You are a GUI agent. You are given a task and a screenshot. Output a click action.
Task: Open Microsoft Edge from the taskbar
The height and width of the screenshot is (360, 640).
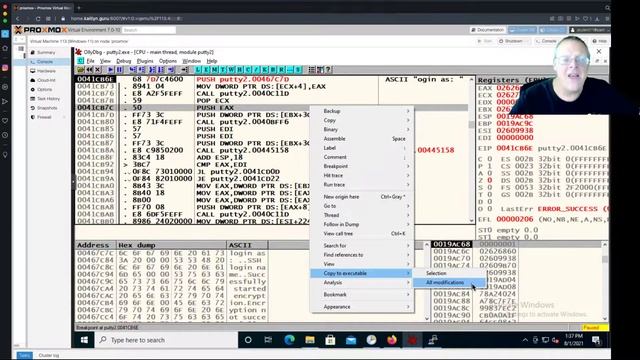(x=289, y=340)
